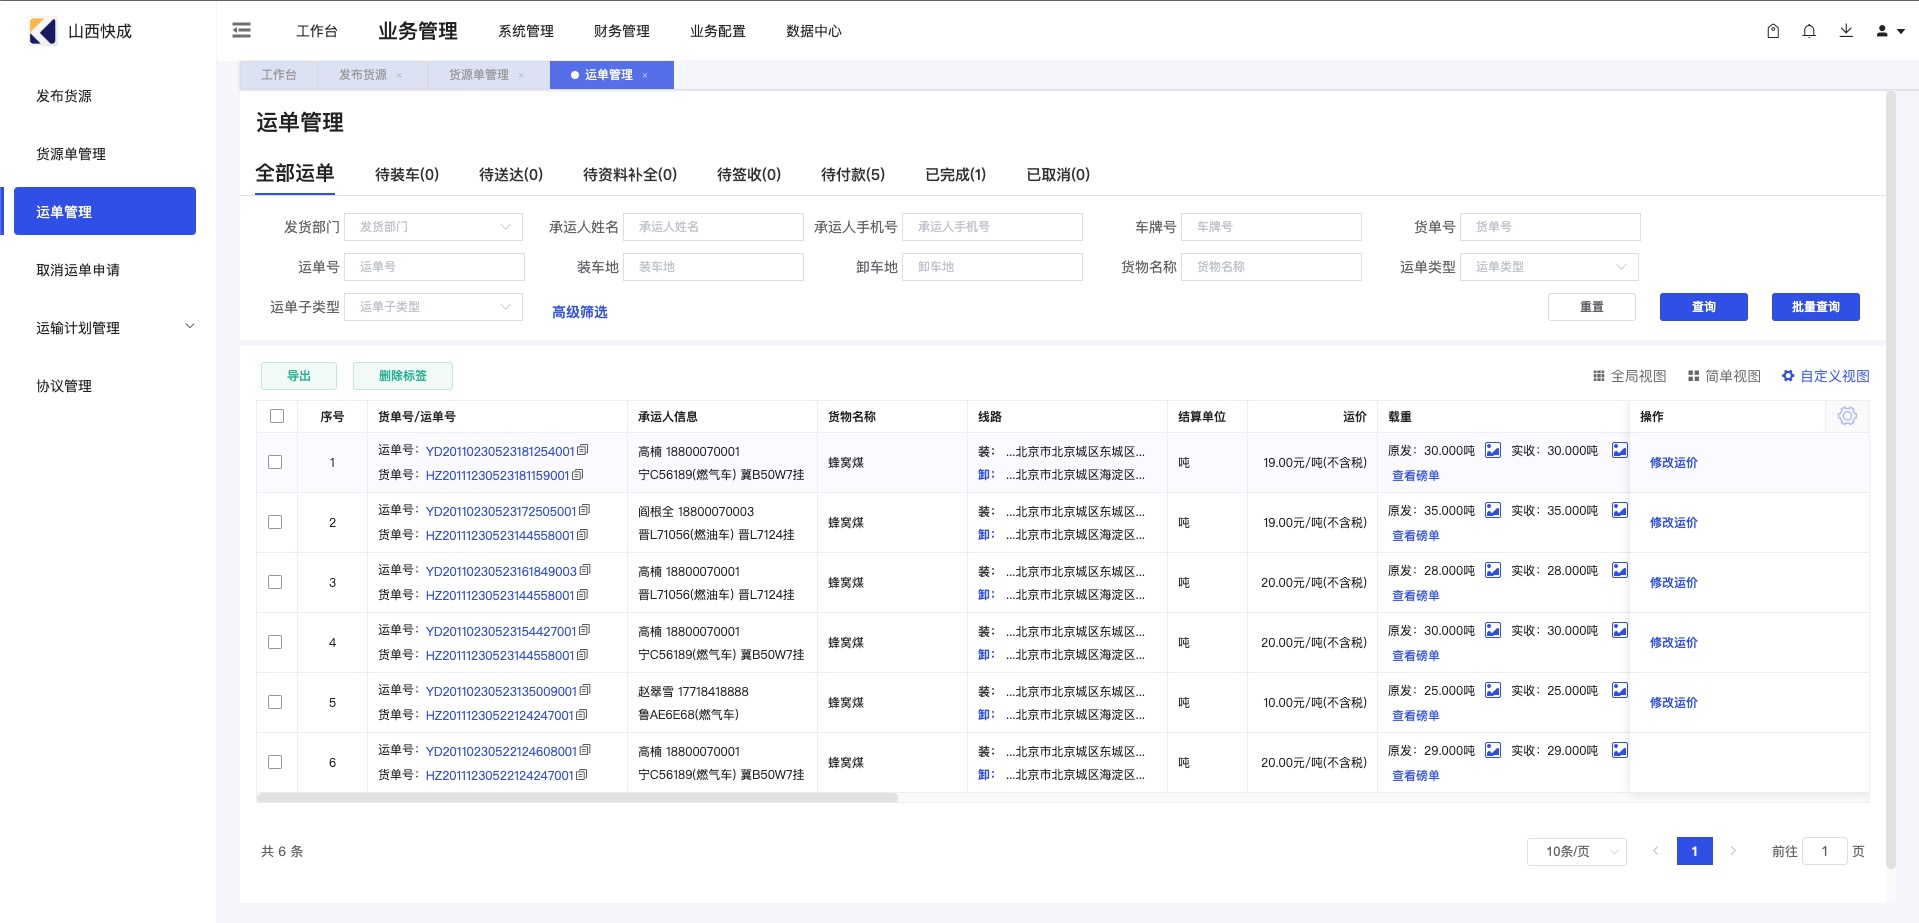The height and width of the screenshot is (923, 1919).
Task: Switch to 待装车(0) tab
Action: pos(407,174)
